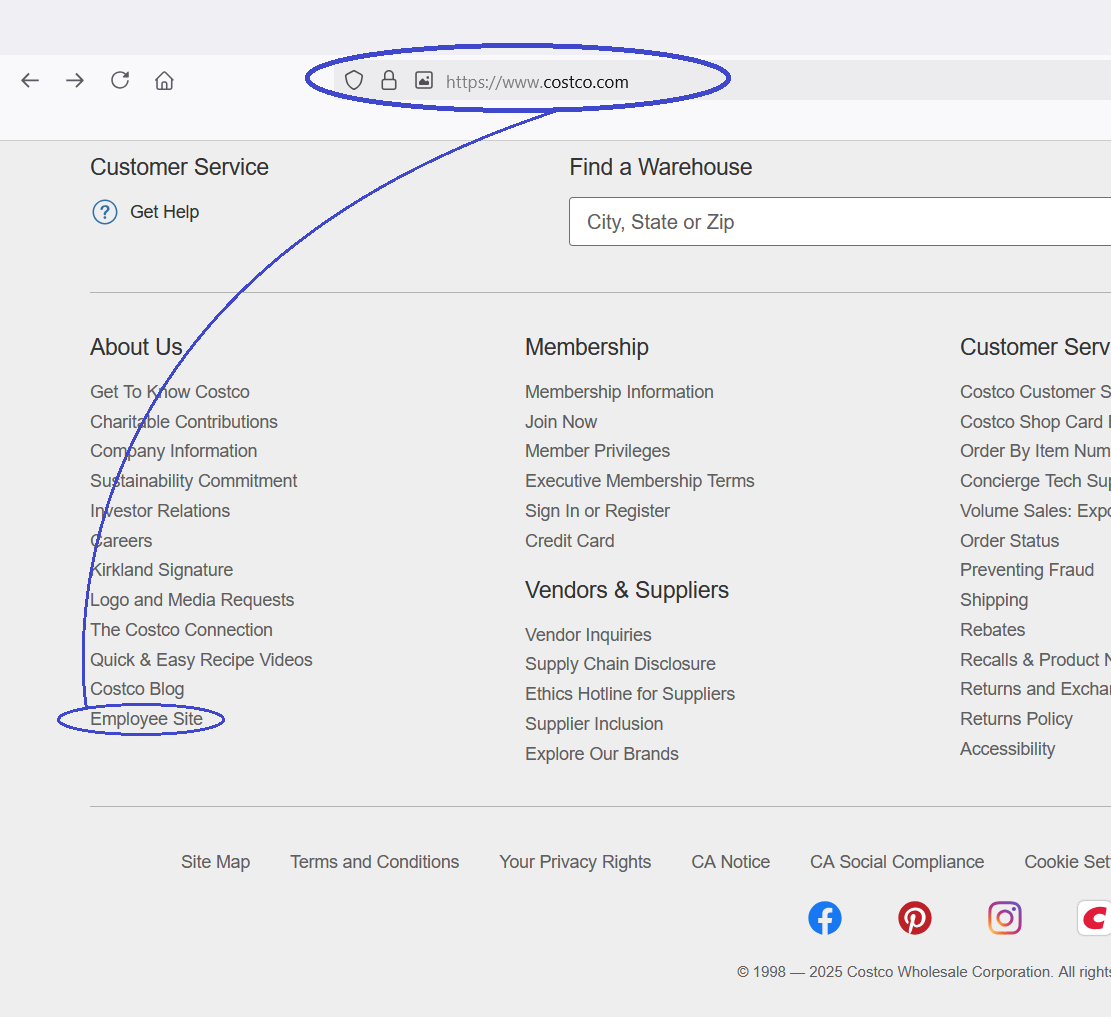Open Investor Relations link
Viewport: 1111px width, 1017px height.
[x=160, y=511]
